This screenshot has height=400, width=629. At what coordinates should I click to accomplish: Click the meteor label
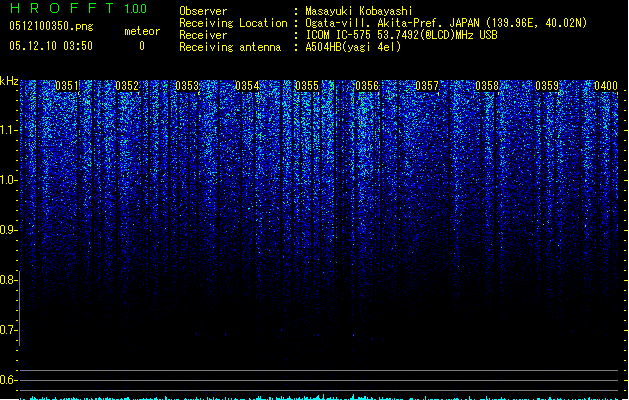(x=142, y=31)
